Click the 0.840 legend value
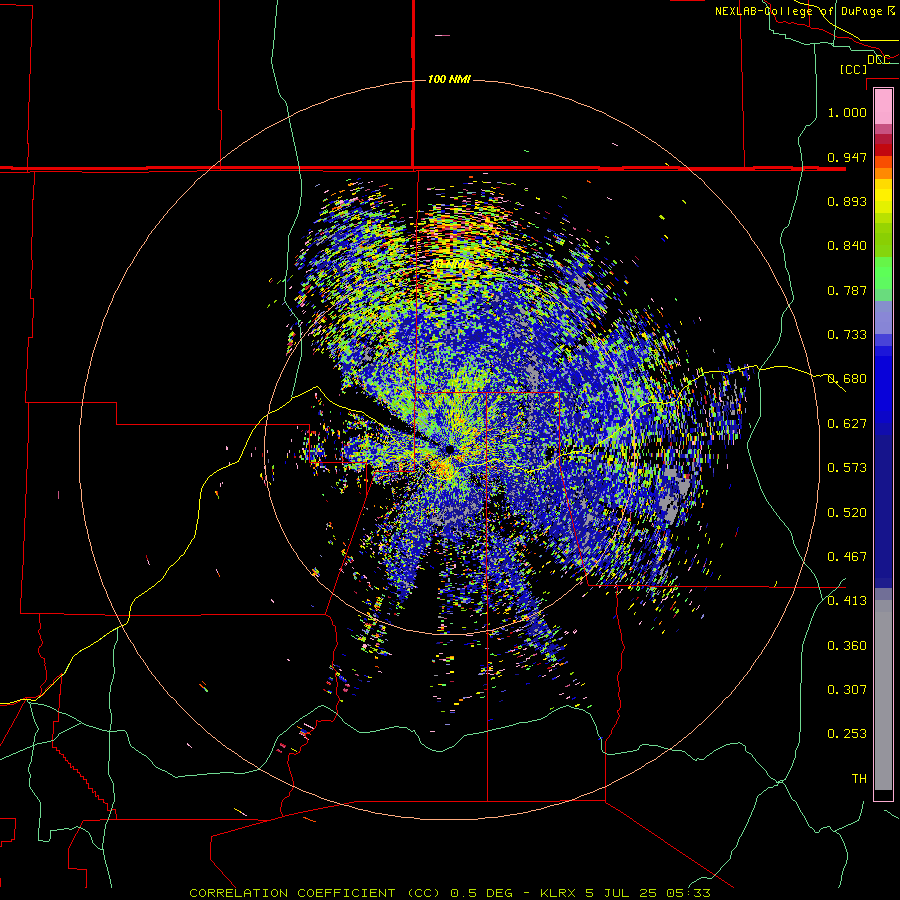The width and height of the screenshot is (900, 900). [x=847, y=246]
